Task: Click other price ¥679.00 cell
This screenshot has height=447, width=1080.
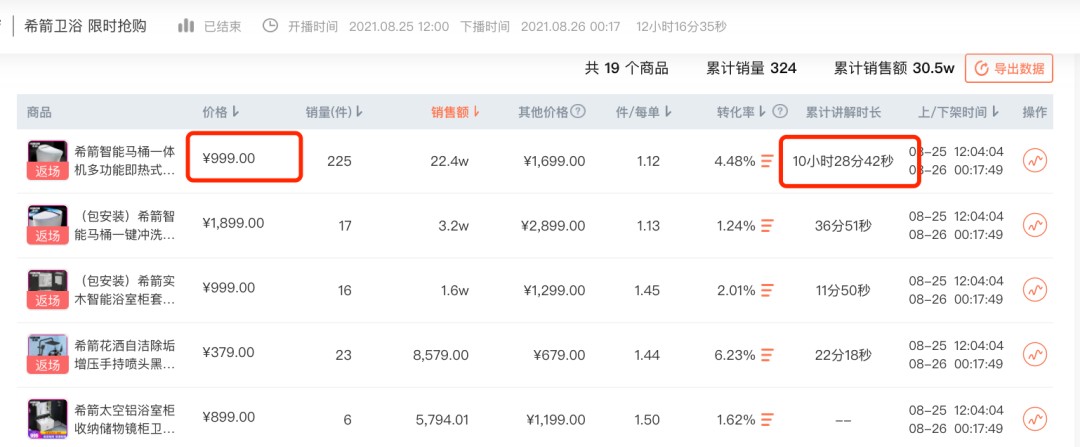Action: coord(559,355)
